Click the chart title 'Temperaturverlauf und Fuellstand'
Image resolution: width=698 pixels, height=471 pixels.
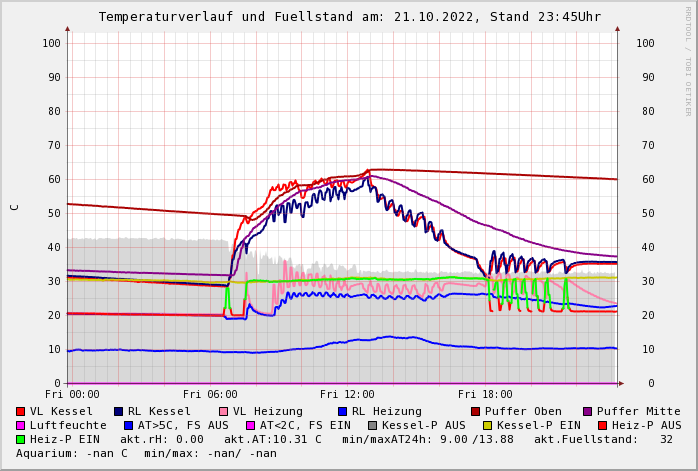[x=272, y=17]
